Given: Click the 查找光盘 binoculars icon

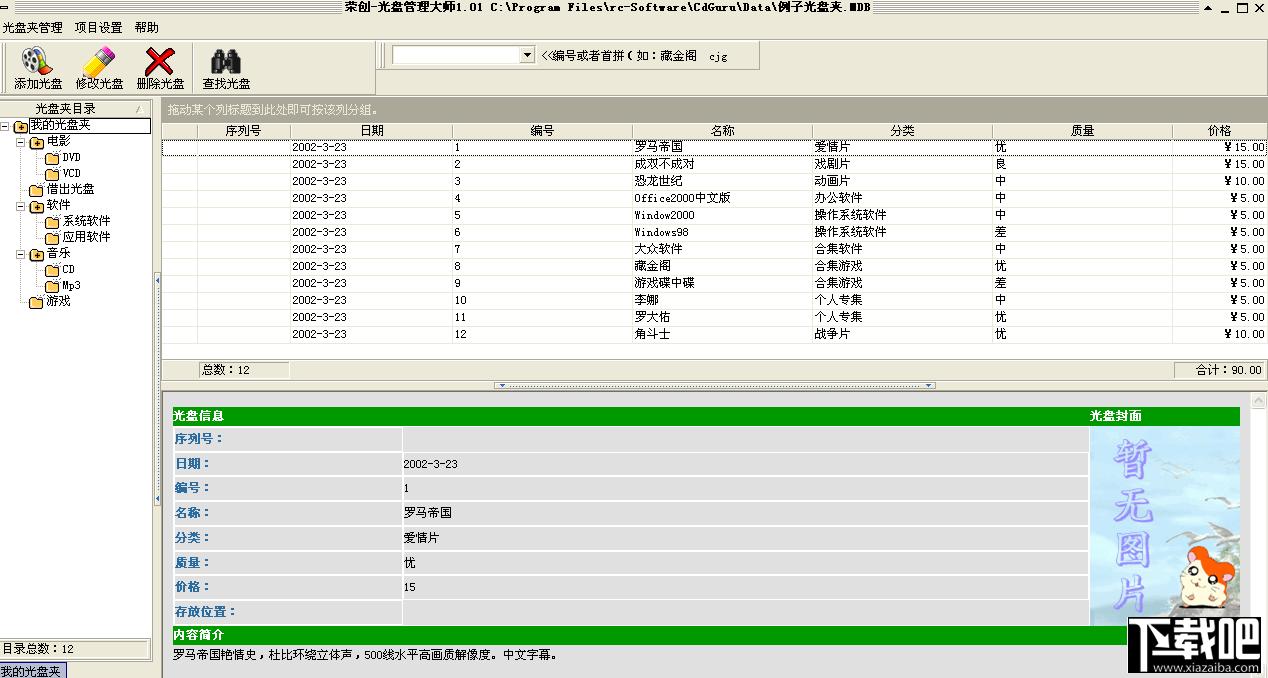Looking at the screenshot, I should (x=225, y=61).
